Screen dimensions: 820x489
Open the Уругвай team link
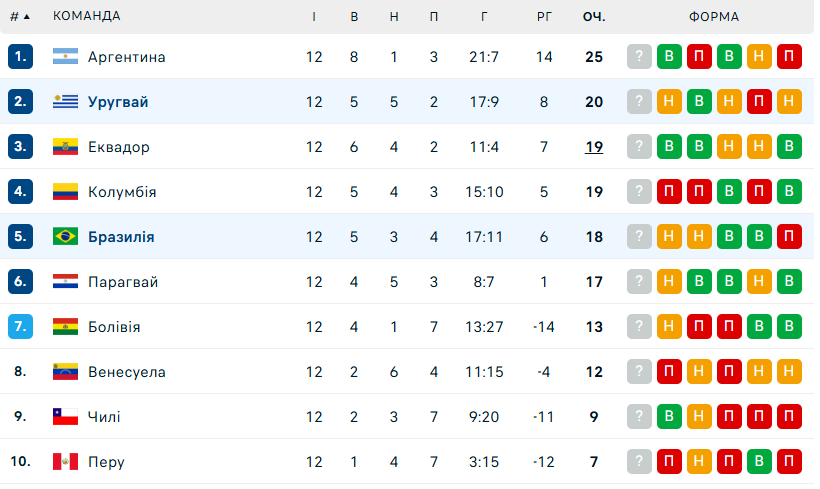(118, 102)
